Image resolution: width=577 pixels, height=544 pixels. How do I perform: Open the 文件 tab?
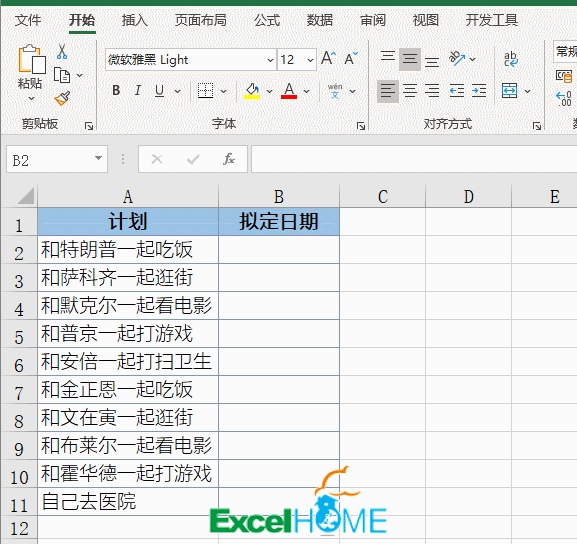(x=28, y=20)
